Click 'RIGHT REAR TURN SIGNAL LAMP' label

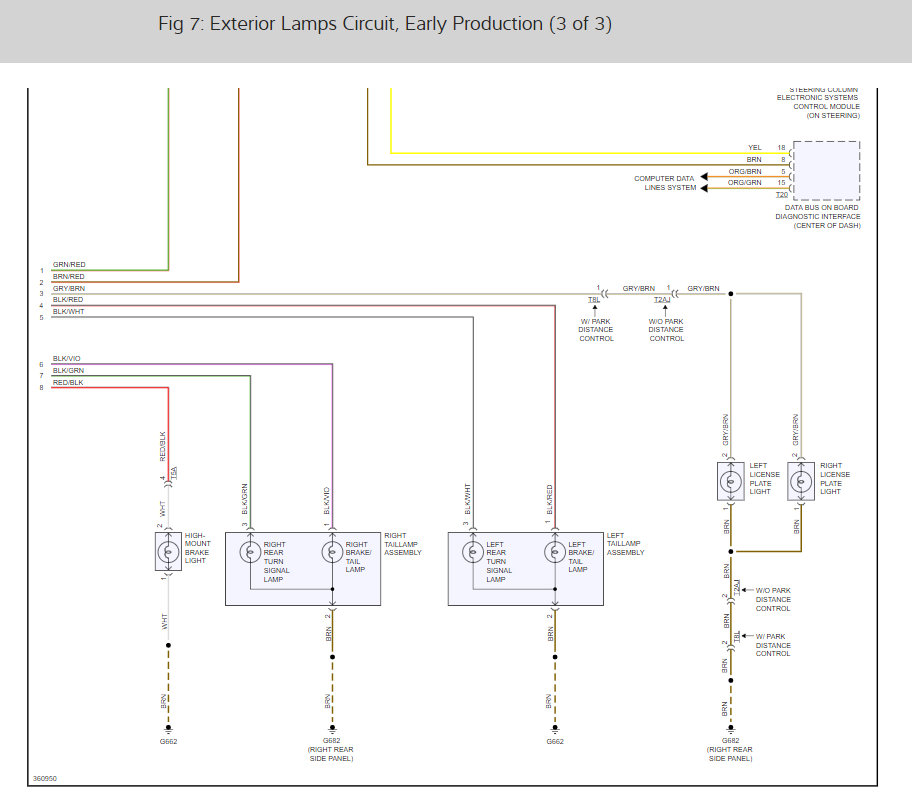coord(276,562)
